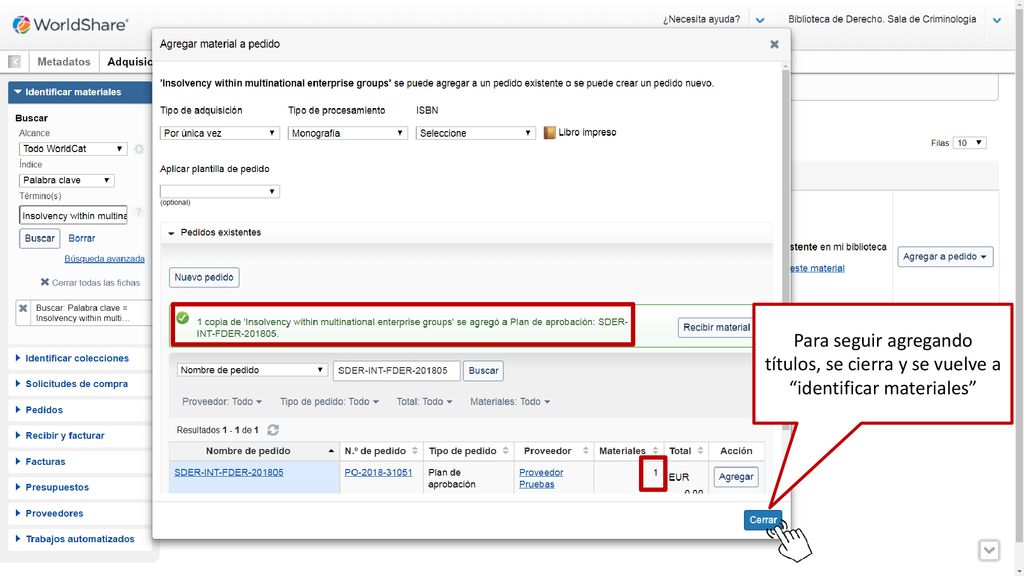Click the este material link
Image resolution: width=1024 pixels, height=576 pixels.
point(817,268)
